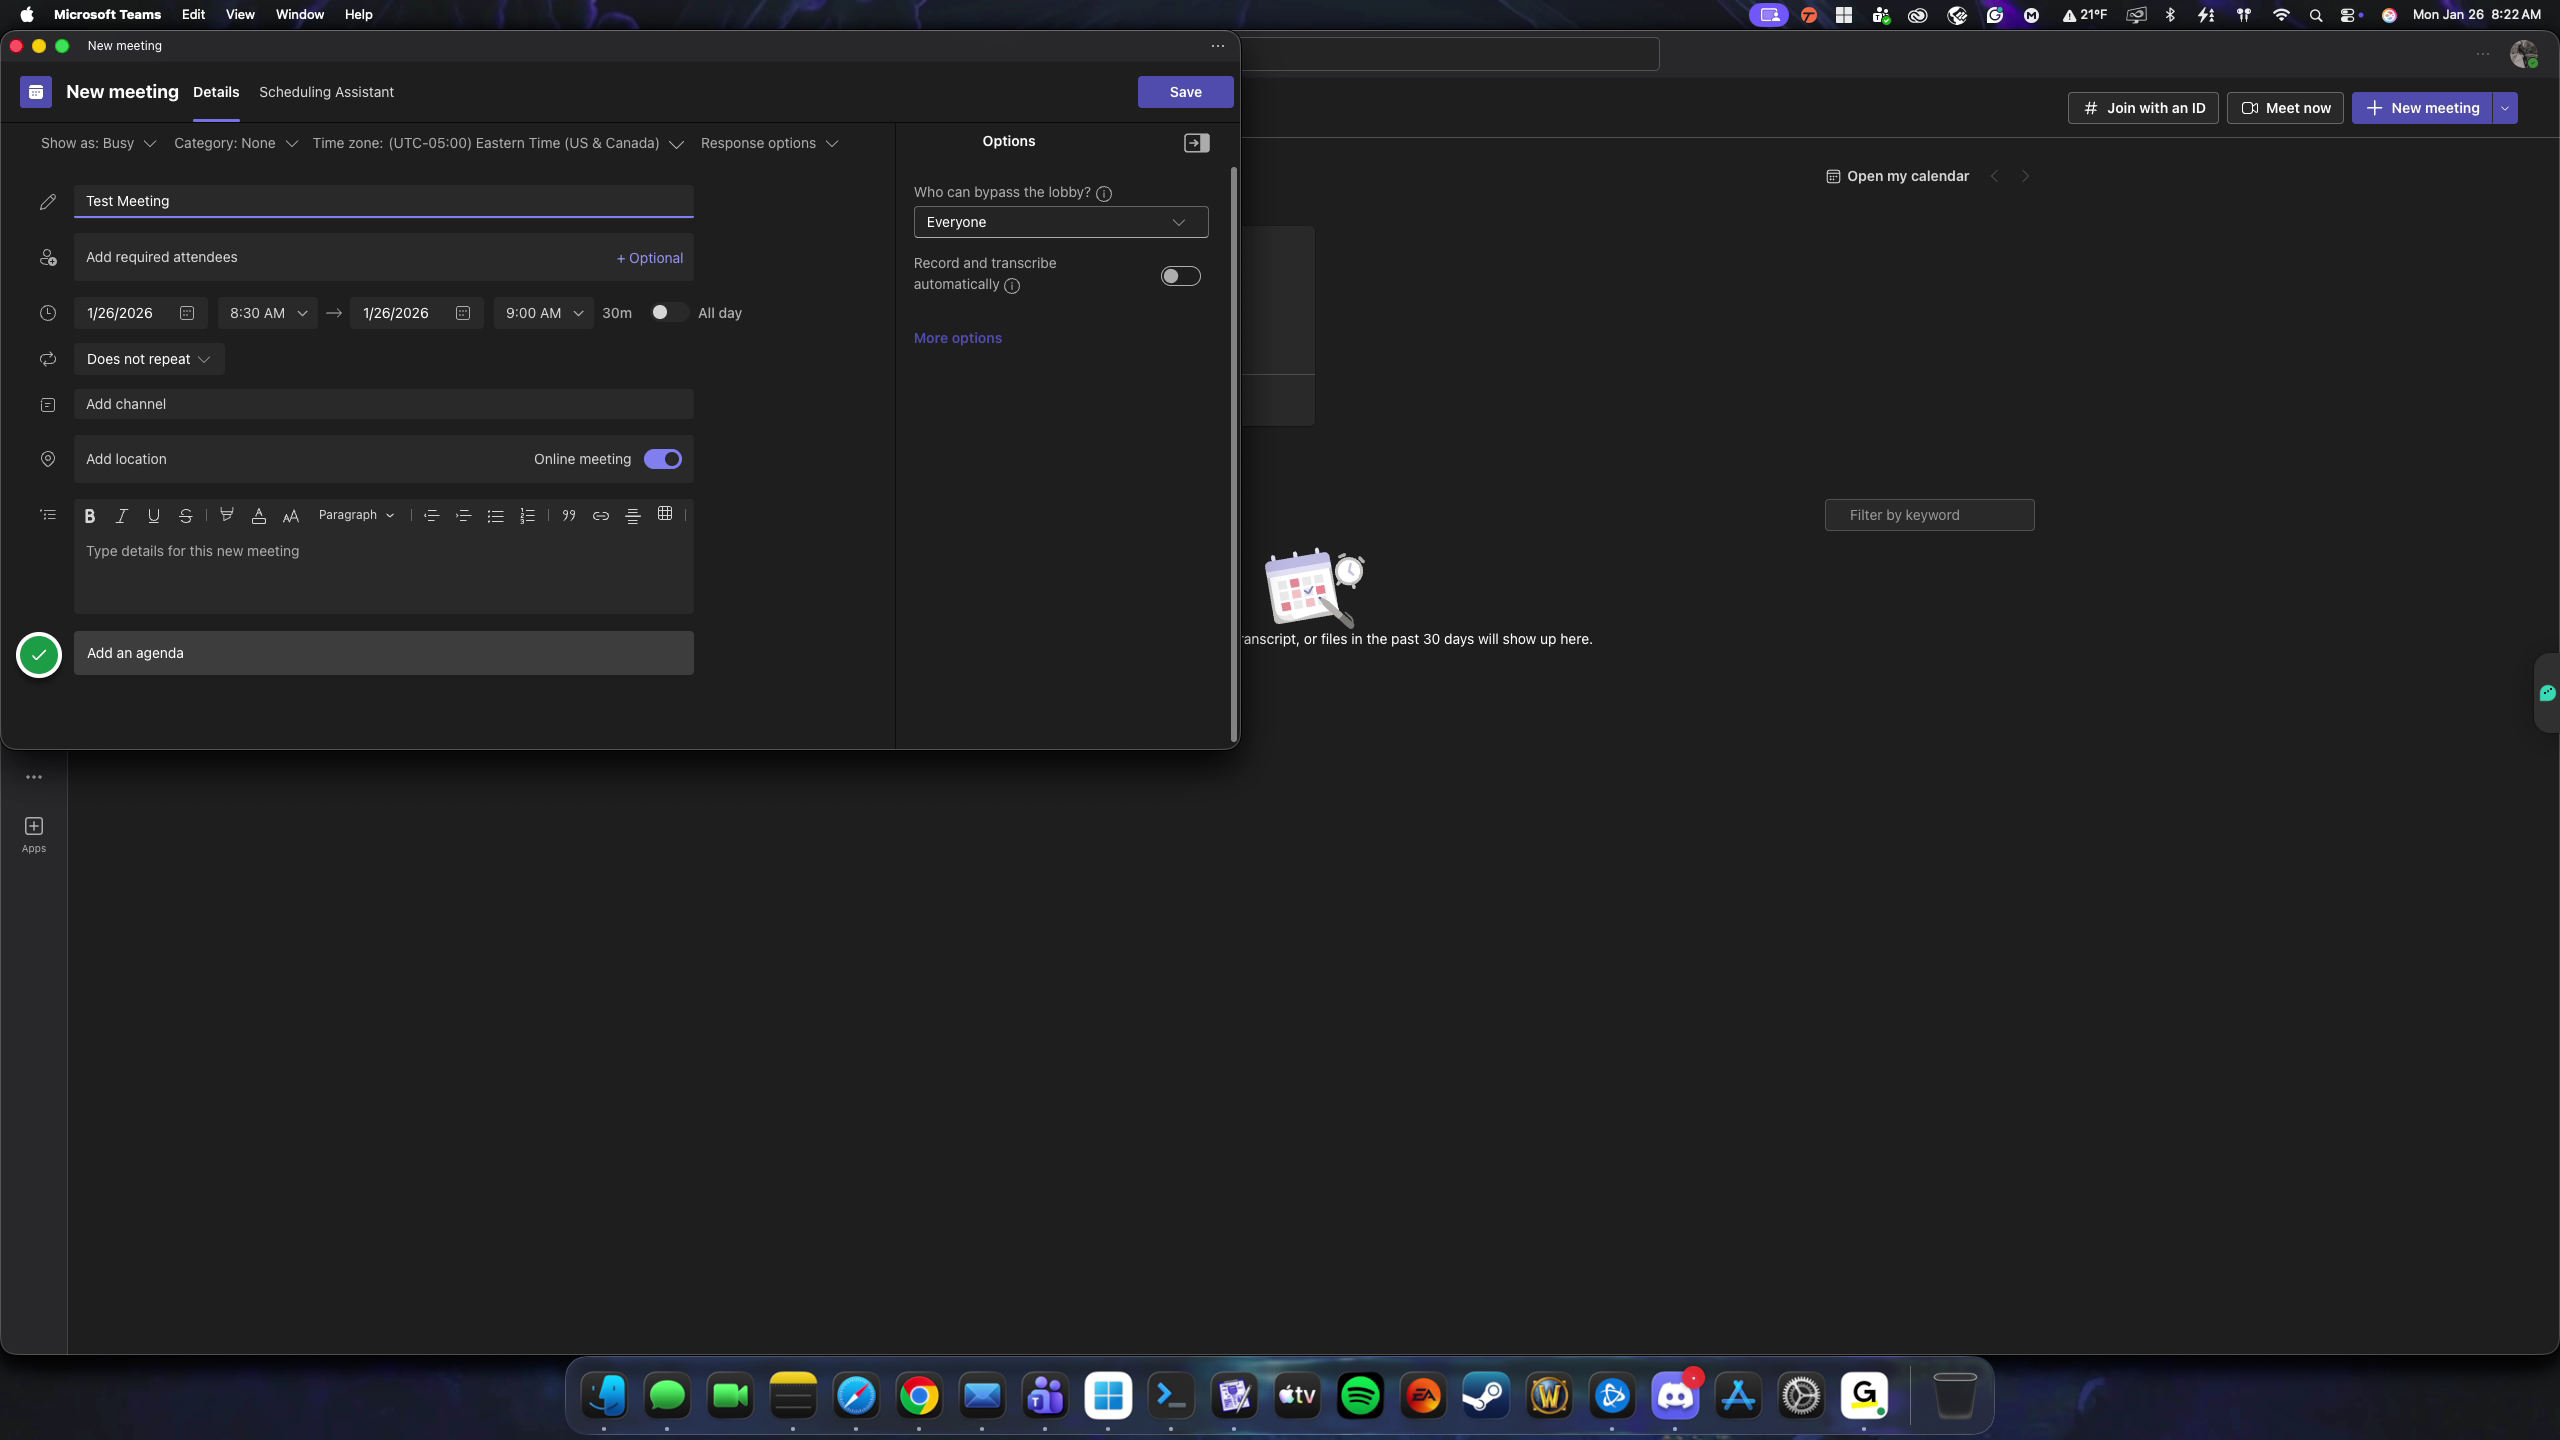Click the Test Meeting title field
This screenshot has height=1440, width=2560.
(x=384, y=201)
